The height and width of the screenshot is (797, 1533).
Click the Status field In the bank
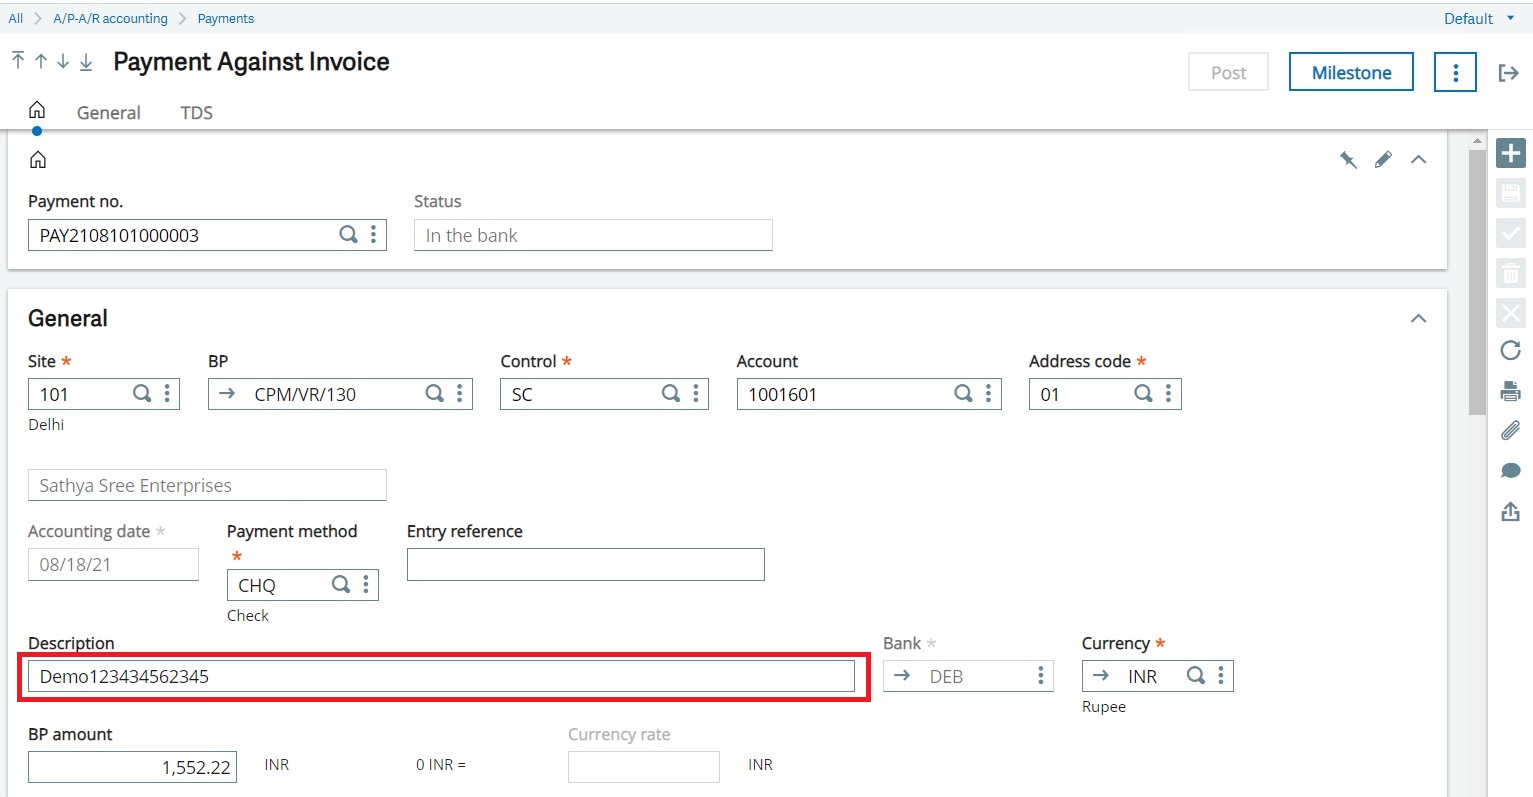(x=593, y=235)
